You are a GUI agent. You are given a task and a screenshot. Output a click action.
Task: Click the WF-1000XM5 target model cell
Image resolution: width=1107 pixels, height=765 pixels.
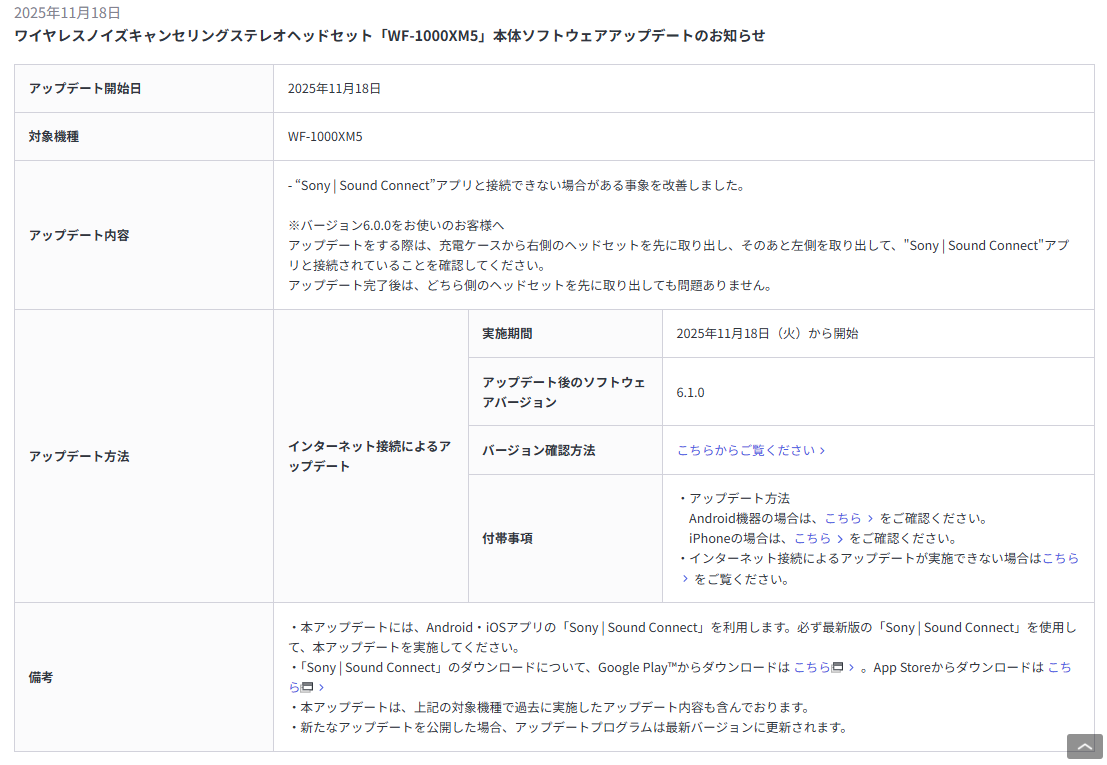325,137
